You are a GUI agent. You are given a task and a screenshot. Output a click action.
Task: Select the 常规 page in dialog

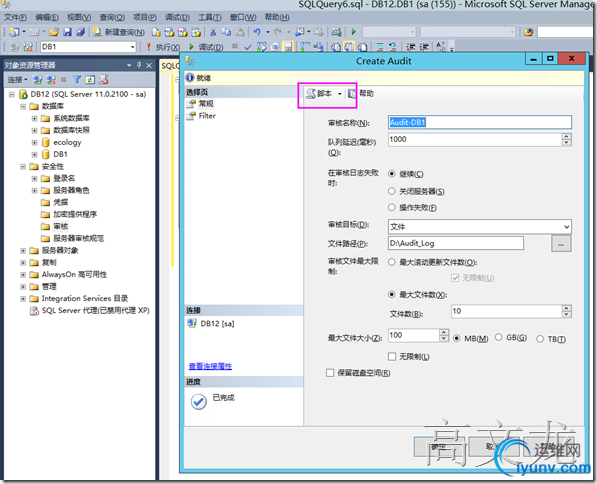(x=206, y=104)
